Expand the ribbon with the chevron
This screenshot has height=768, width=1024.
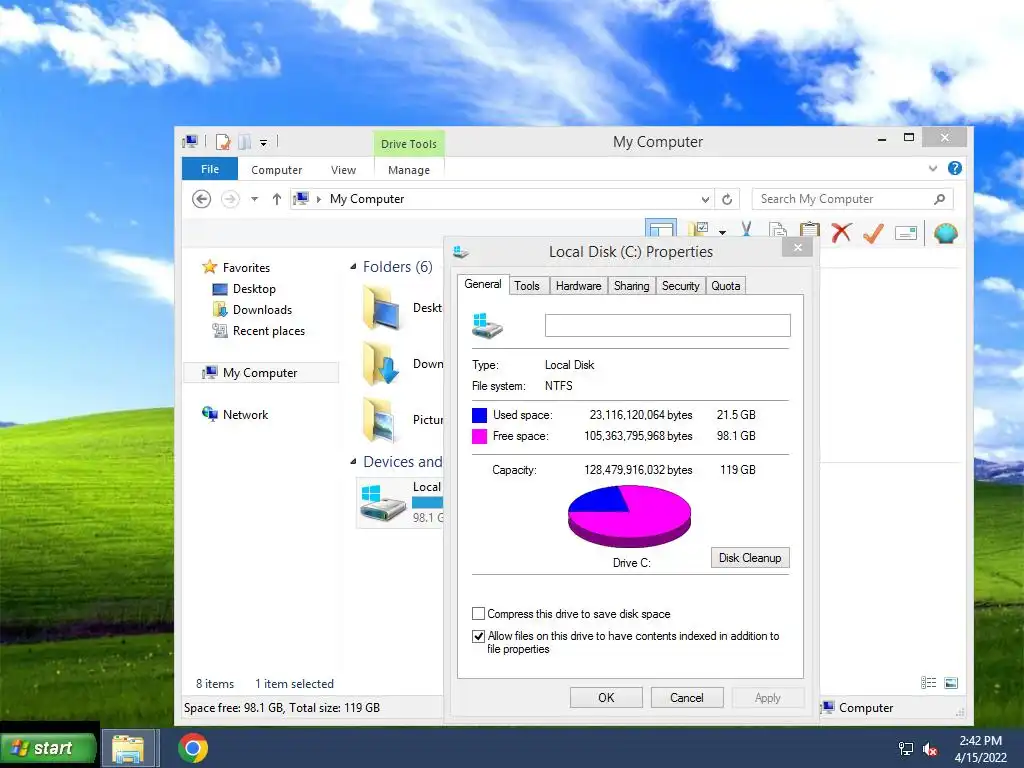(933, 168)
